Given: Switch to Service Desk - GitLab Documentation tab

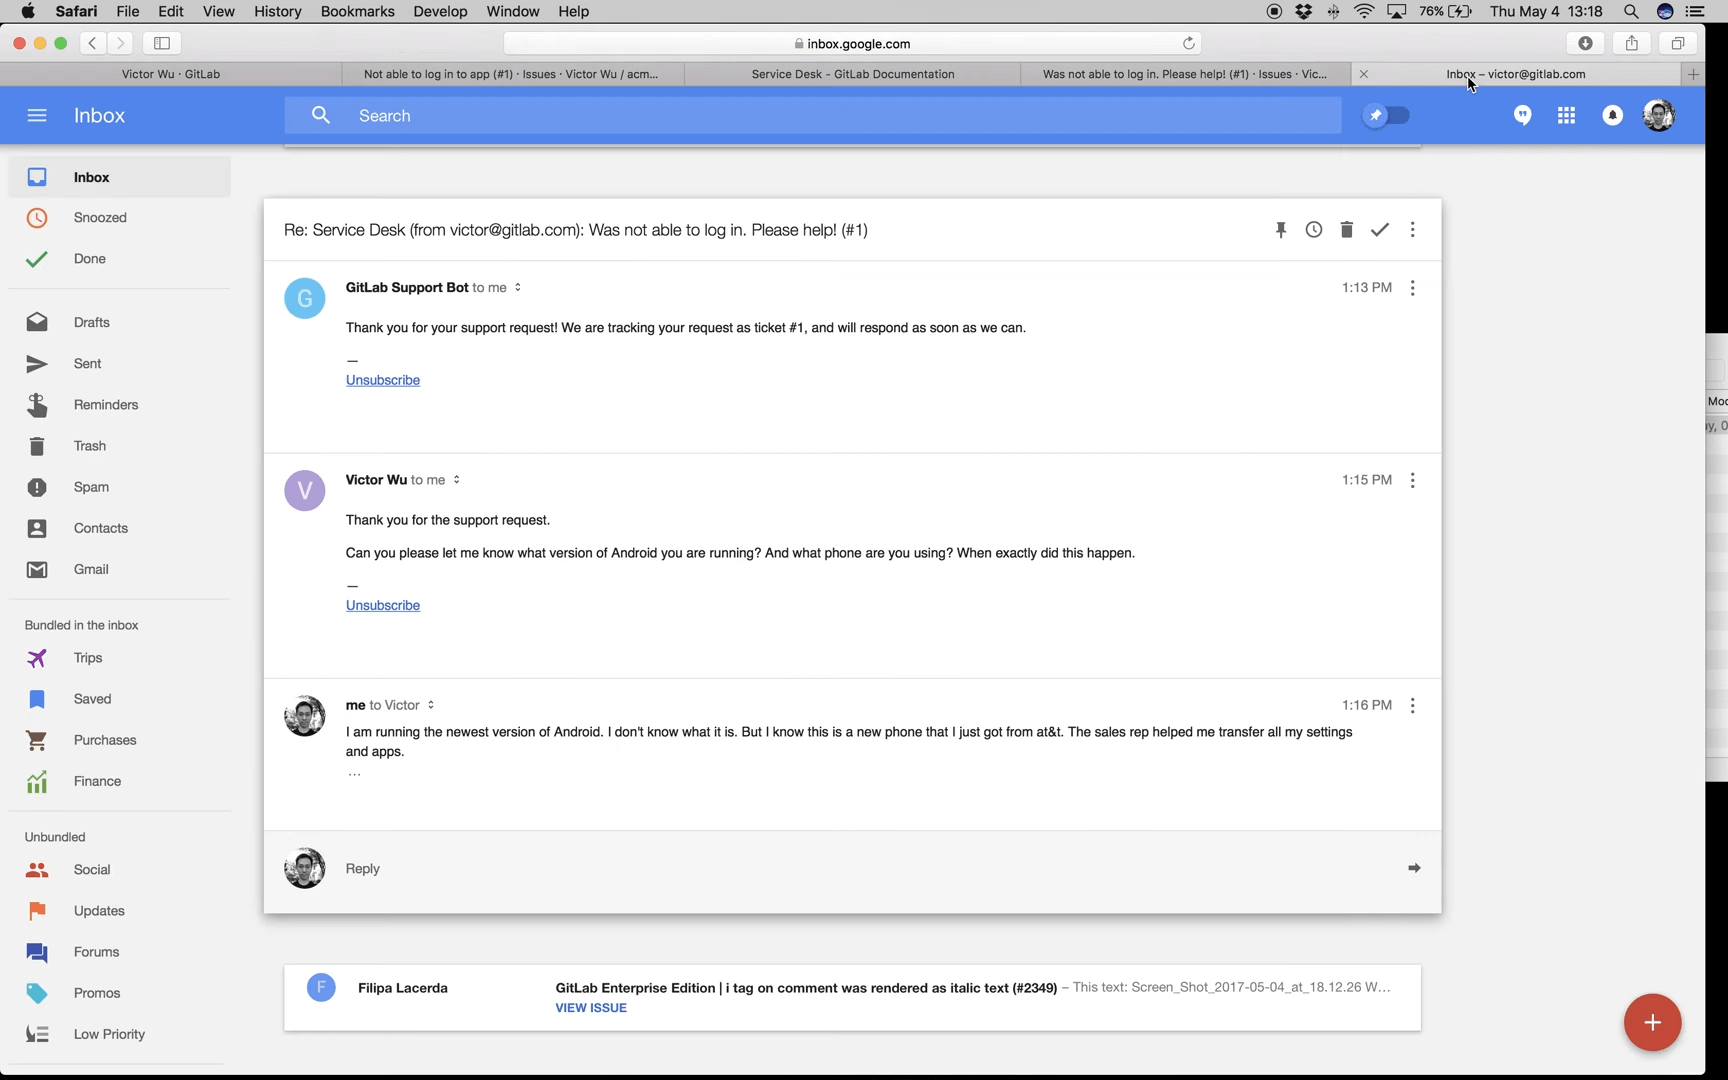Looking at the screenshot, I should (x=853, y=74).
